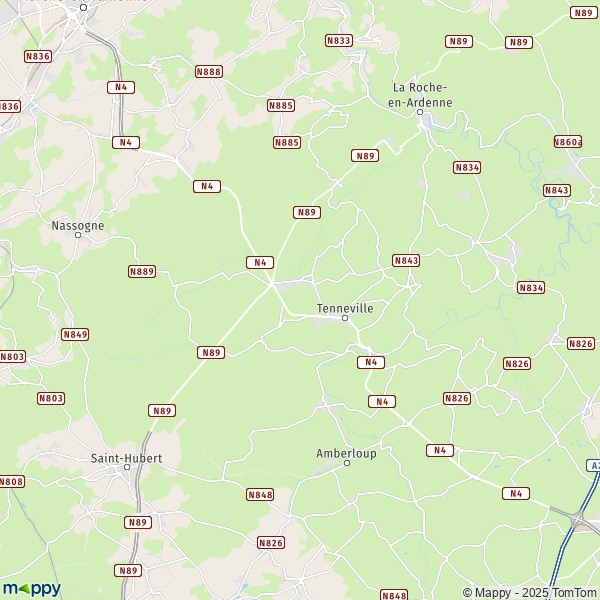Click the Mappy logo
The width and height of the screenshot is (600, 600).
tap(32, 589)
